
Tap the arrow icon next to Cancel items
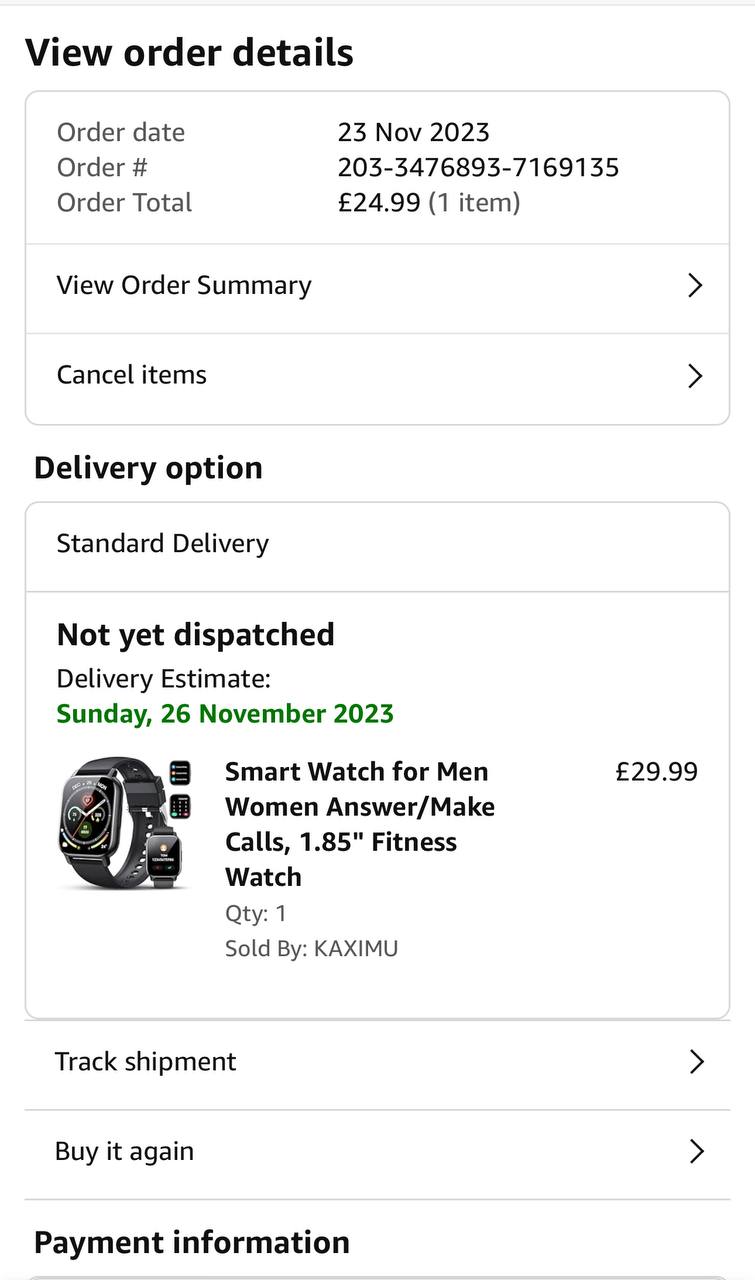695,376
